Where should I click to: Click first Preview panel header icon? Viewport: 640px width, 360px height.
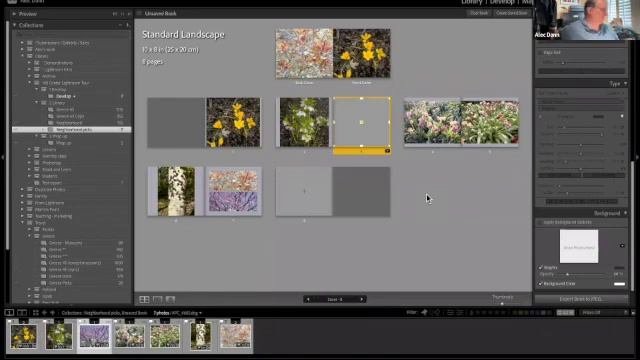point(115,14)
